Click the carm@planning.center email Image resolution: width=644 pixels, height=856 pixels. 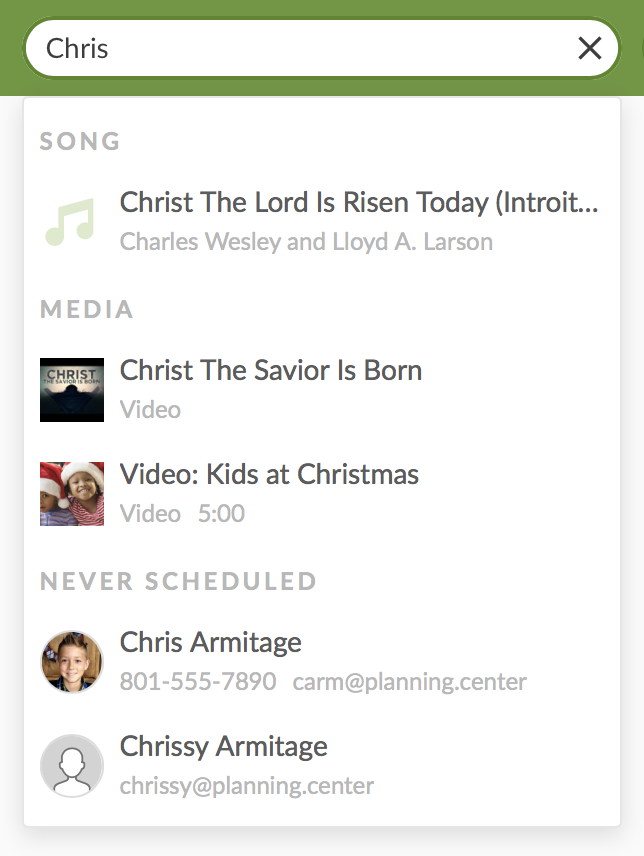pyautogui.click(x=410, y=682)
